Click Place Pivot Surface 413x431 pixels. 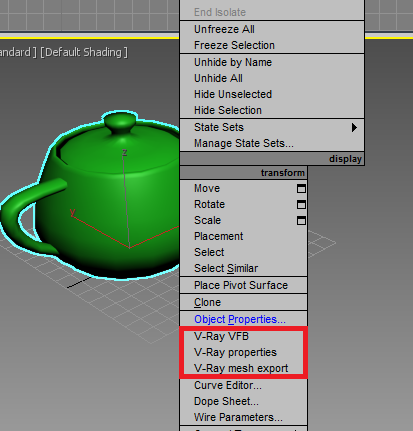[243, 285]
